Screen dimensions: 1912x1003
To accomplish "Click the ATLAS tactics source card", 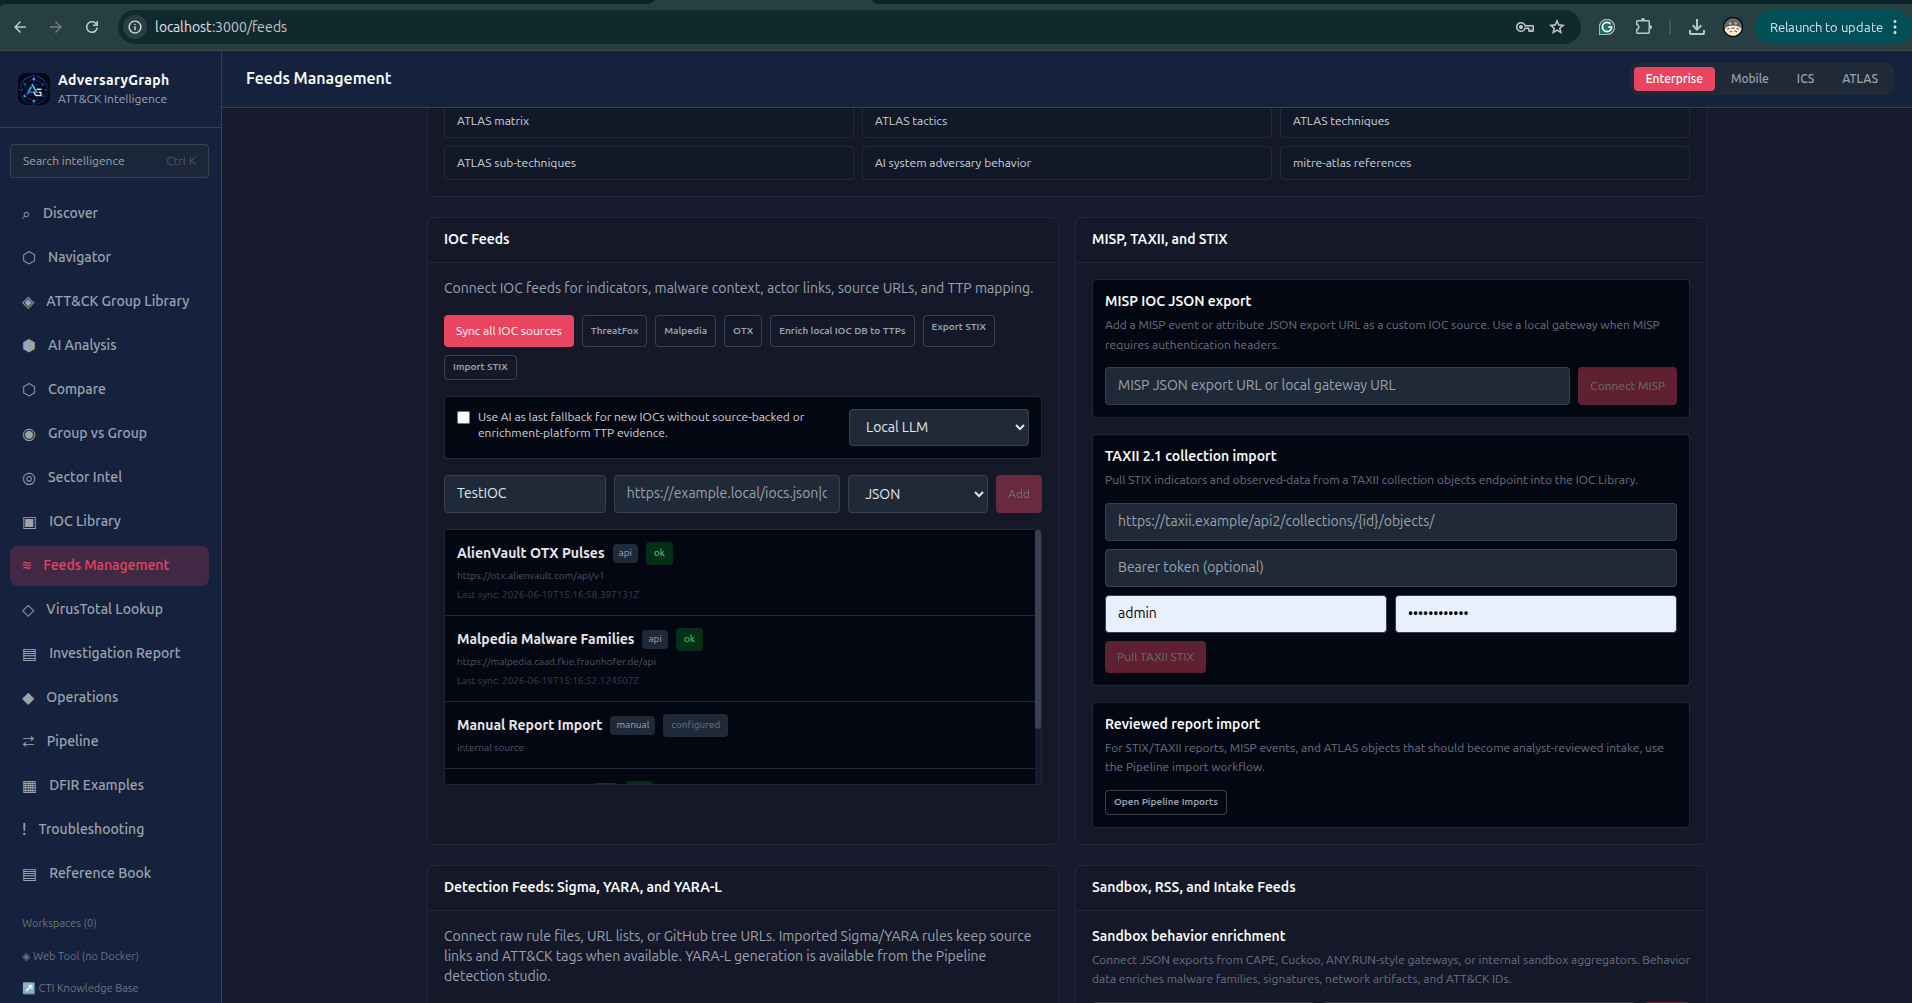I will (1067, 121).
